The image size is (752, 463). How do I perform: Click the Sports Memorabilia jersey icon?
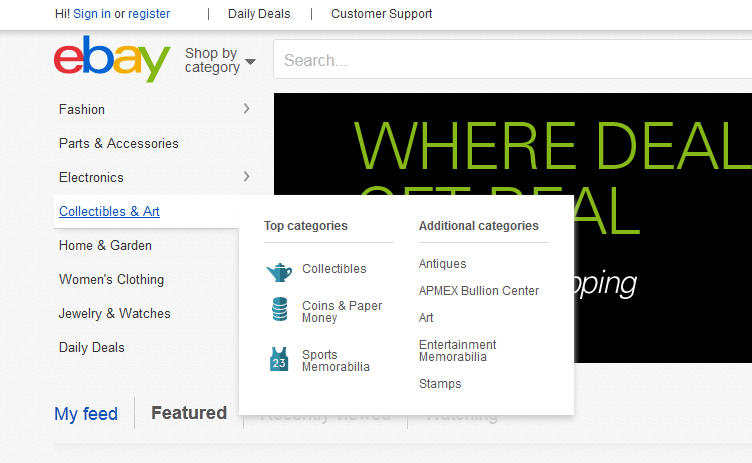(279, 360)
